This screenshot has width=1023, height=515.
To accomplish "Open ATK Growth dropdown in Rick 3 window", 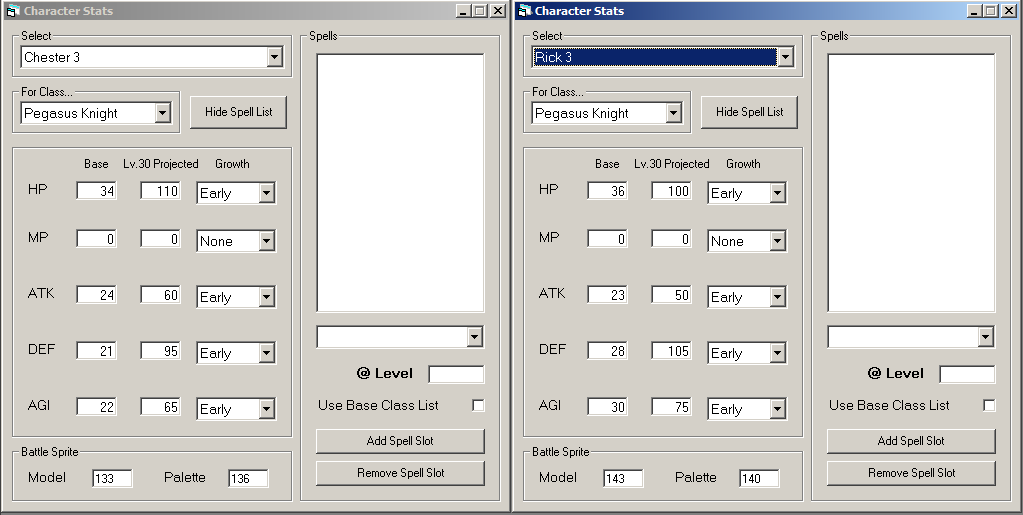I will [777, 297].
